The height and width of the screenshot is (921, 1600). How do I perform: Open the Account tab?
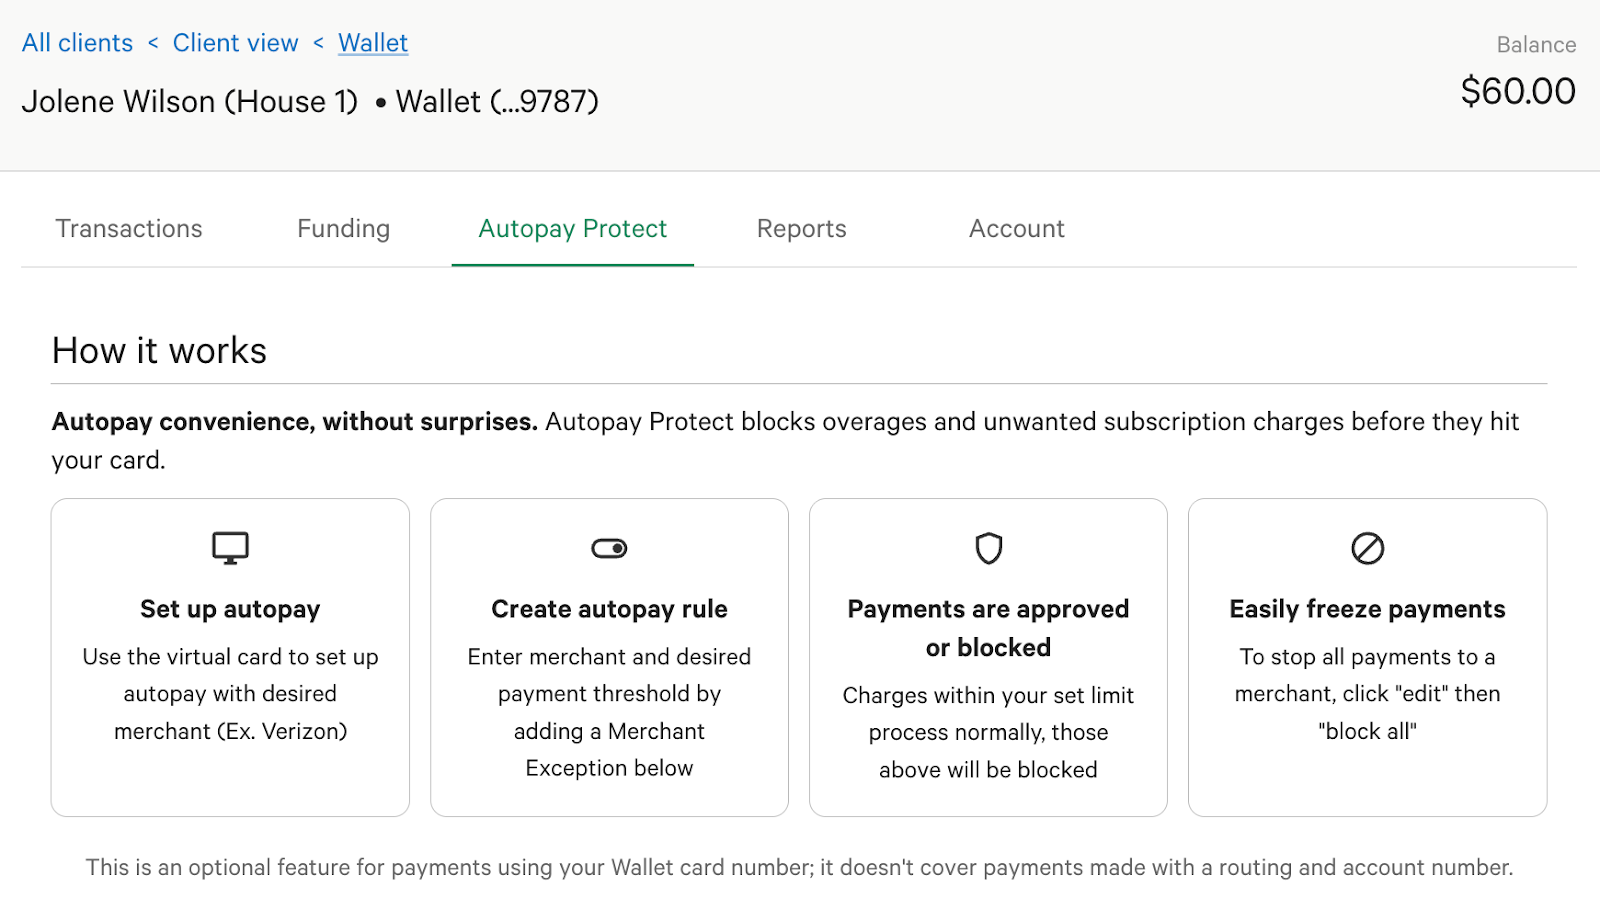[1016, 229]
